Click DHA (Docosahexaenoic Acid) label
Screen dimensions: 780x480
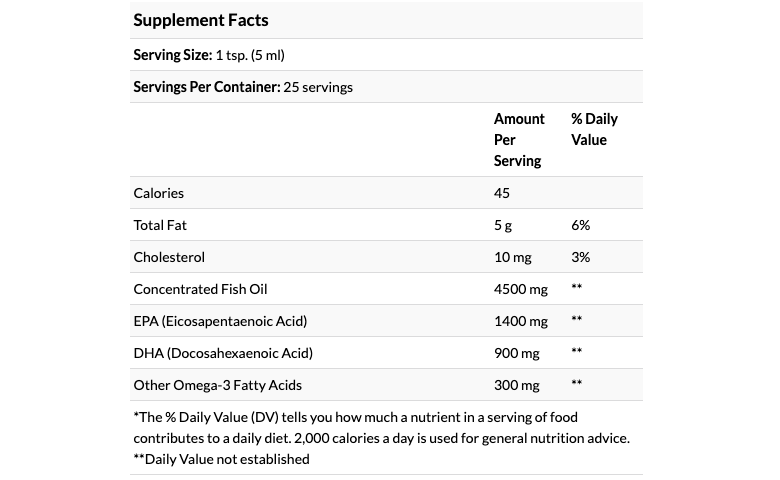tap(223, 353)
